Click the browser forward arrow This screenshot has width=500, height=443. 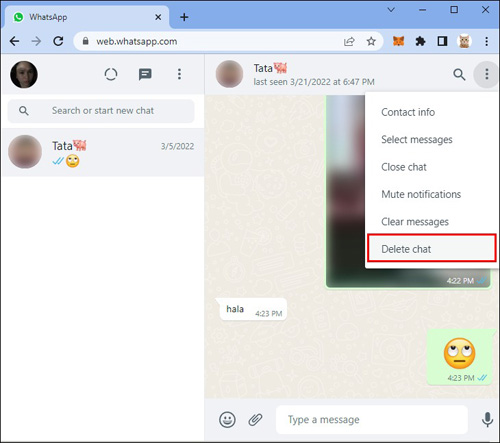point(36,41)
